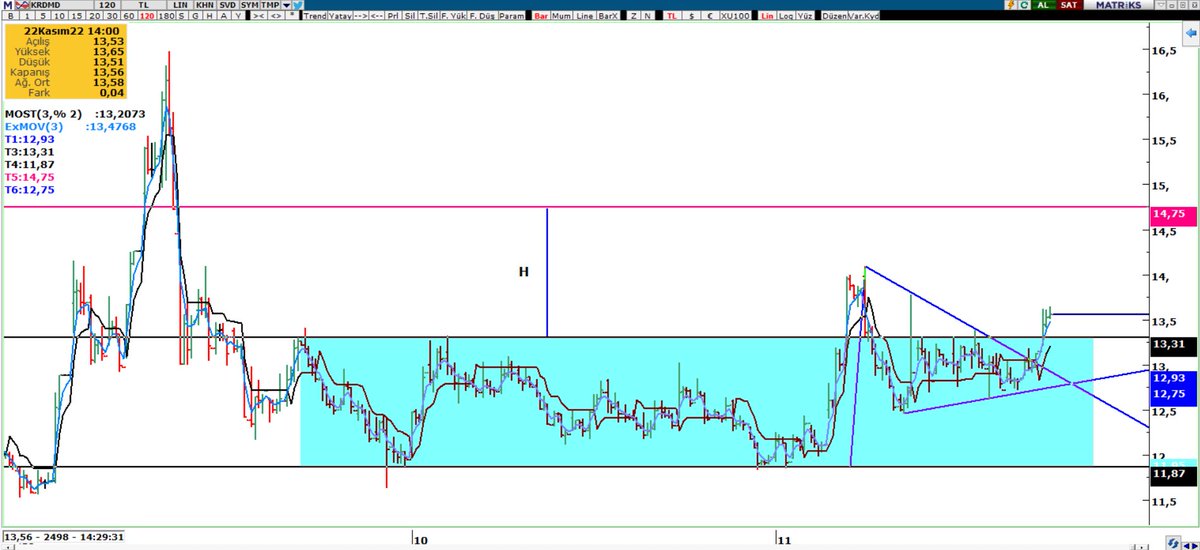
Task: Select the 10 minute timeframe
Action: click(x=60, y=17)
